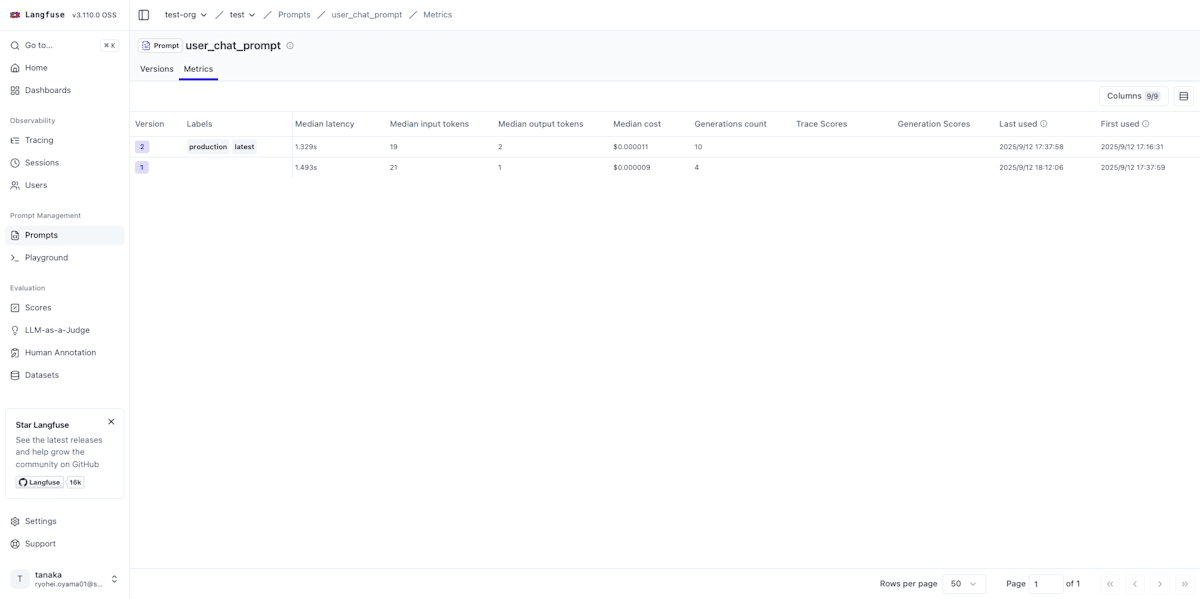Click the Settings gear icon
The height and width of the screenshot is (599, 1200).
coord(15,521)
